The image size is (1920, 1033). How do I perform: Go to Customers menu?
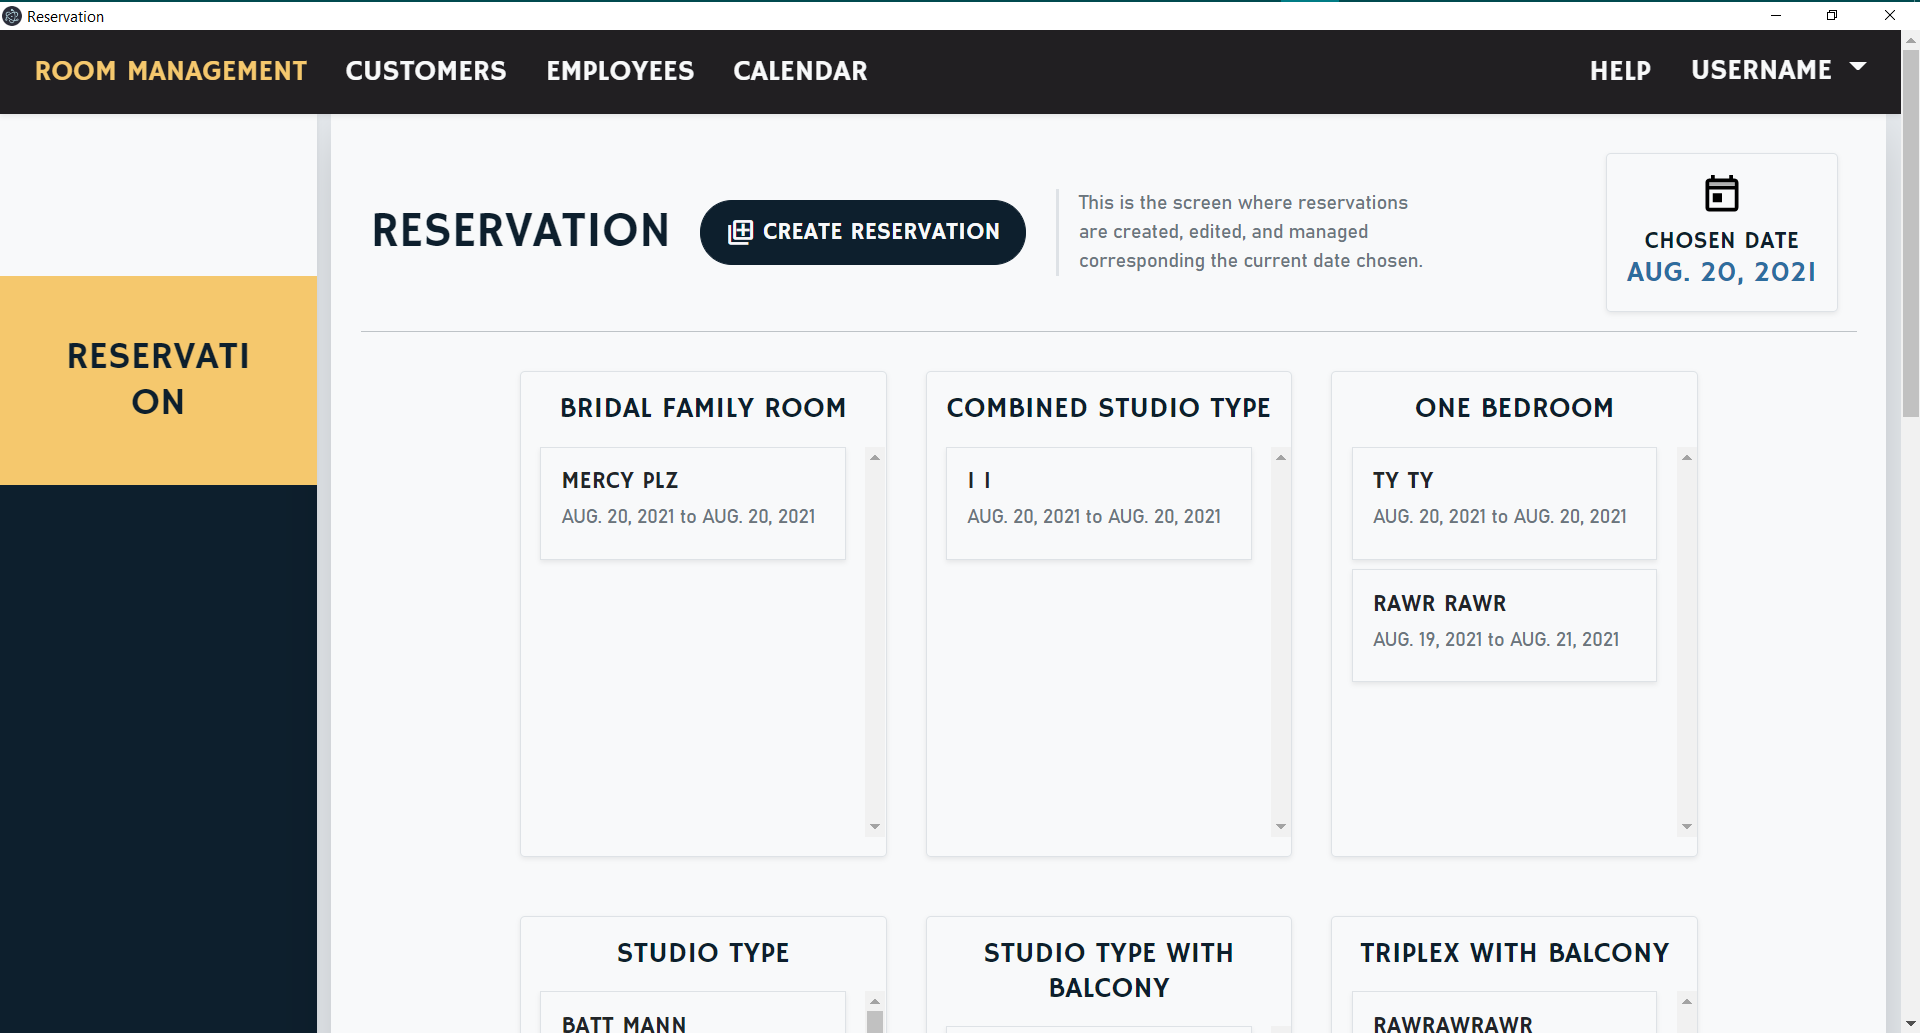point(426,71)
